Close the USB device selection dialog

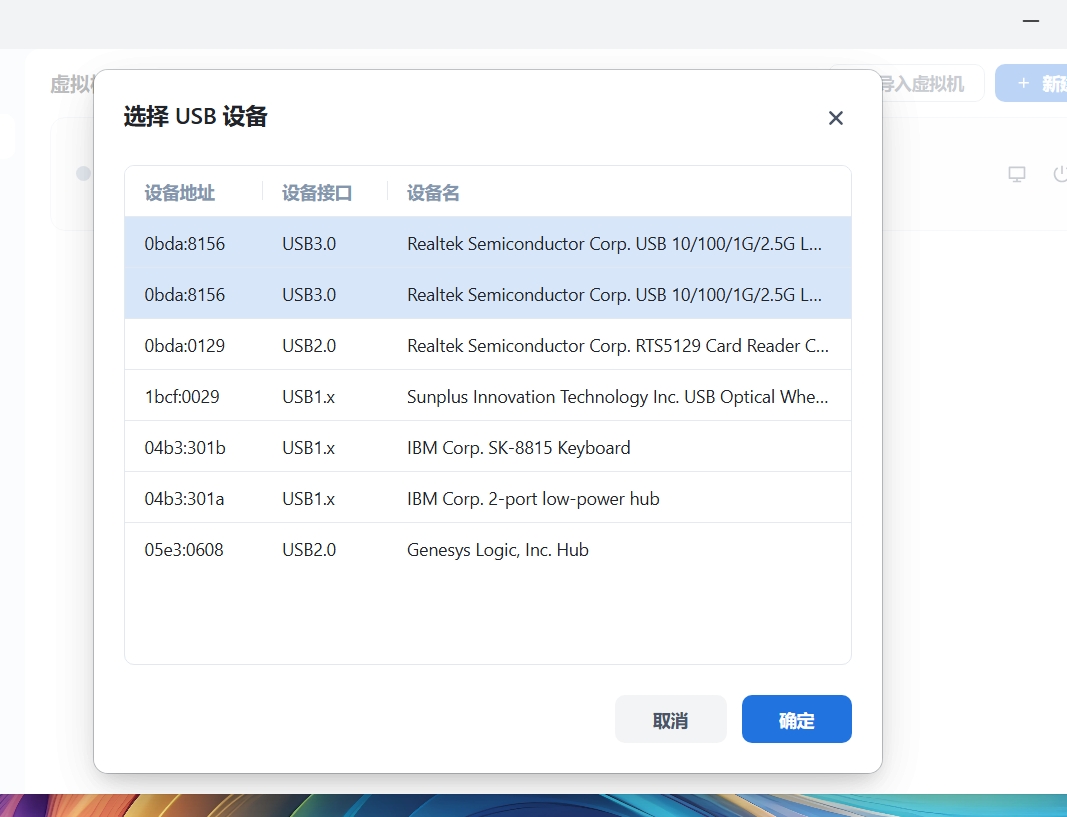836,117
